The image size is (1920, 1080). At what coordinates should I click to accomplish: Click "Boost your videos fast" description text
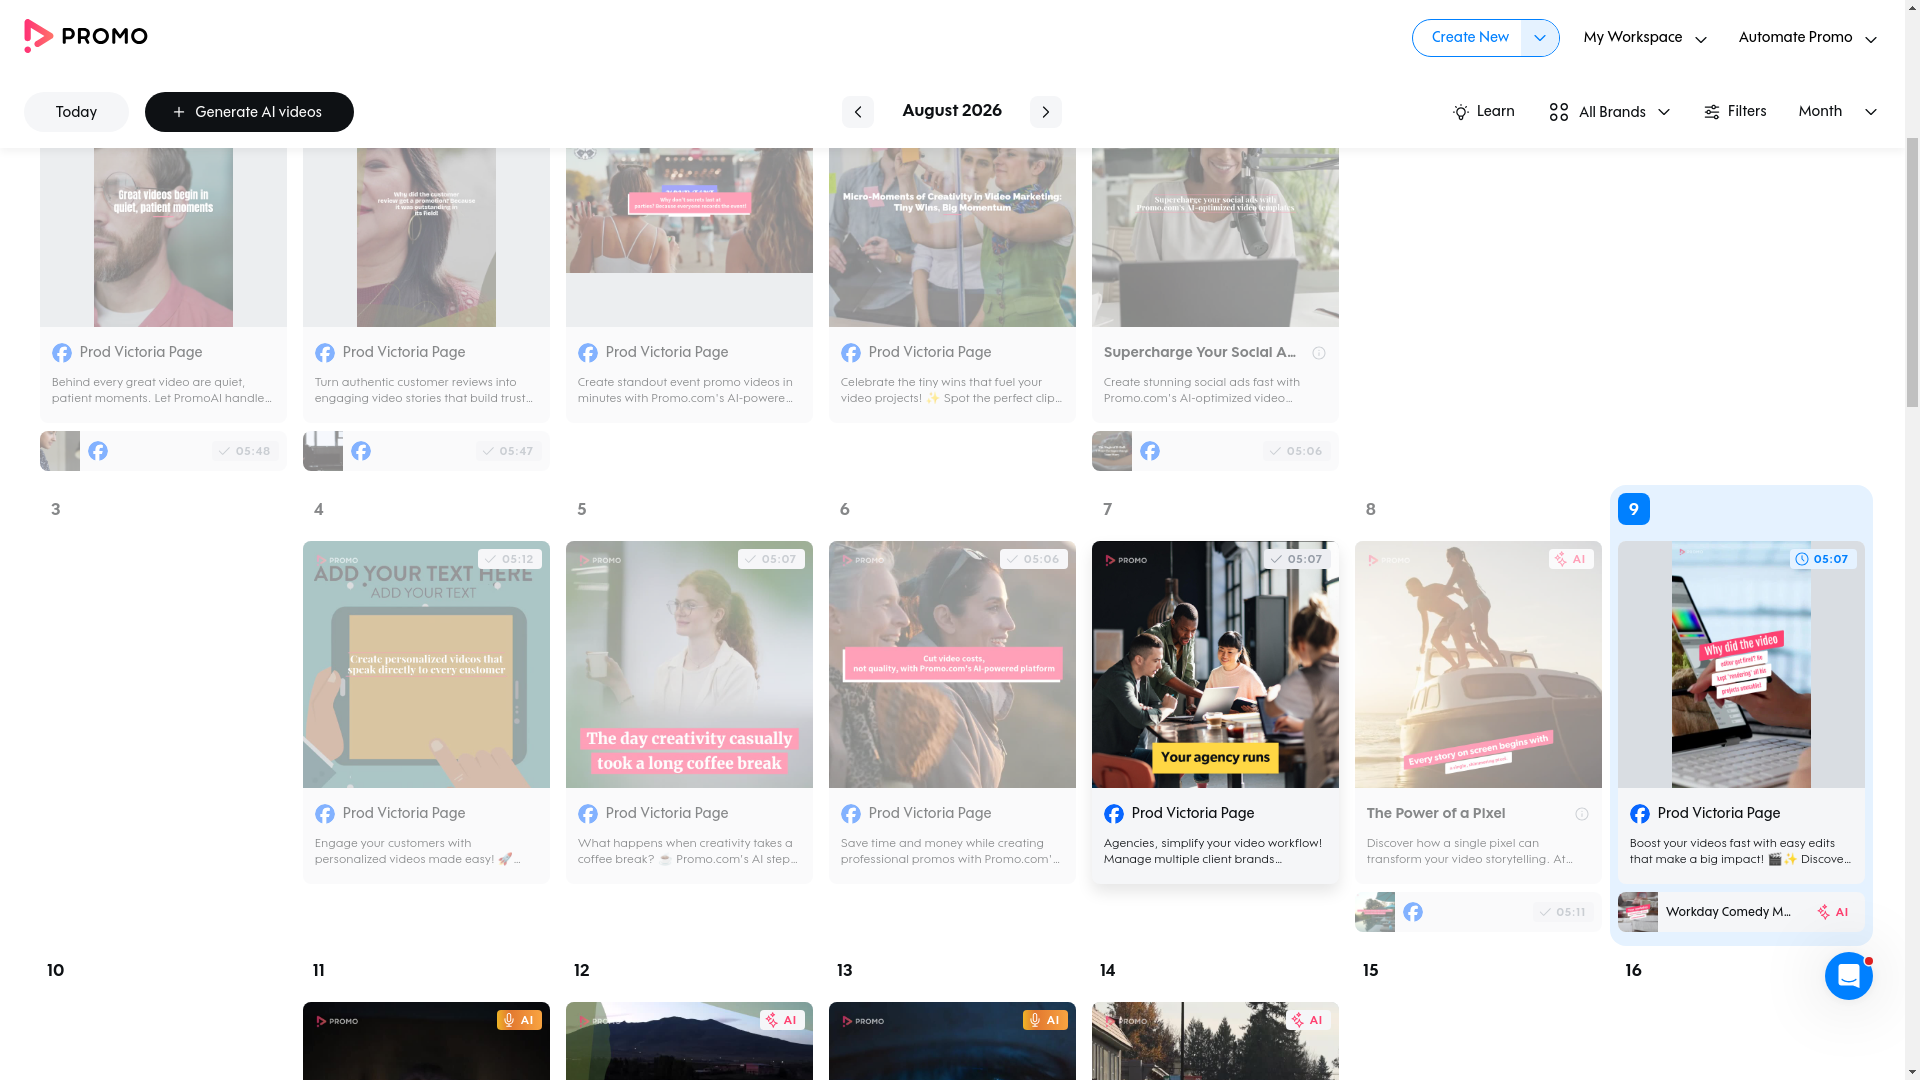1740,851
